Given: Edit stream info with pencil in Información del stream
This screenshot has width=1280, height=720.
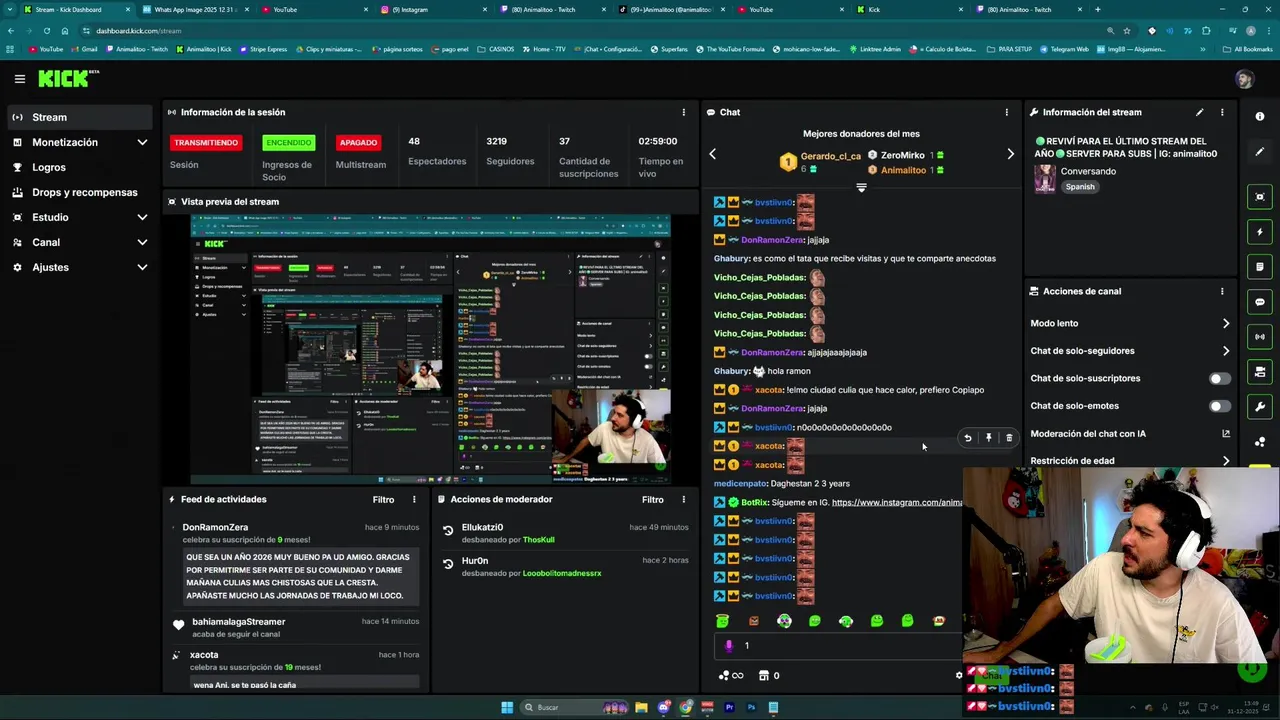Looking at the screenshot, I should click(x=1200, y=112).
